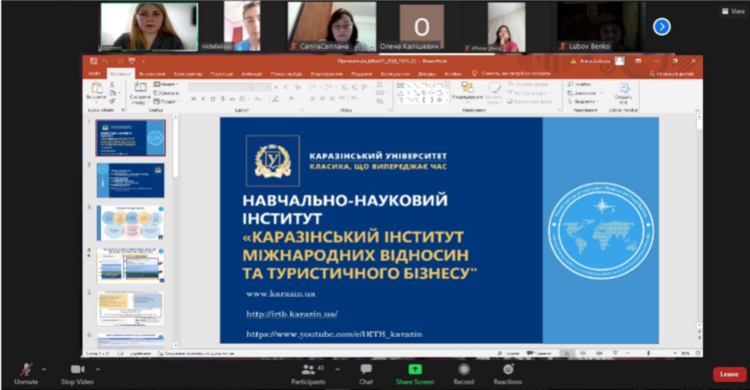Toggle Italic formatting

coord(203,99)
